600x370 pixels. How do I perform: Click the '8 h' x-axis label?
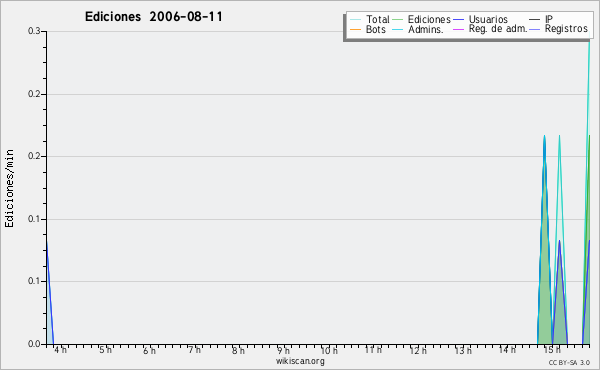pos(238,350)
